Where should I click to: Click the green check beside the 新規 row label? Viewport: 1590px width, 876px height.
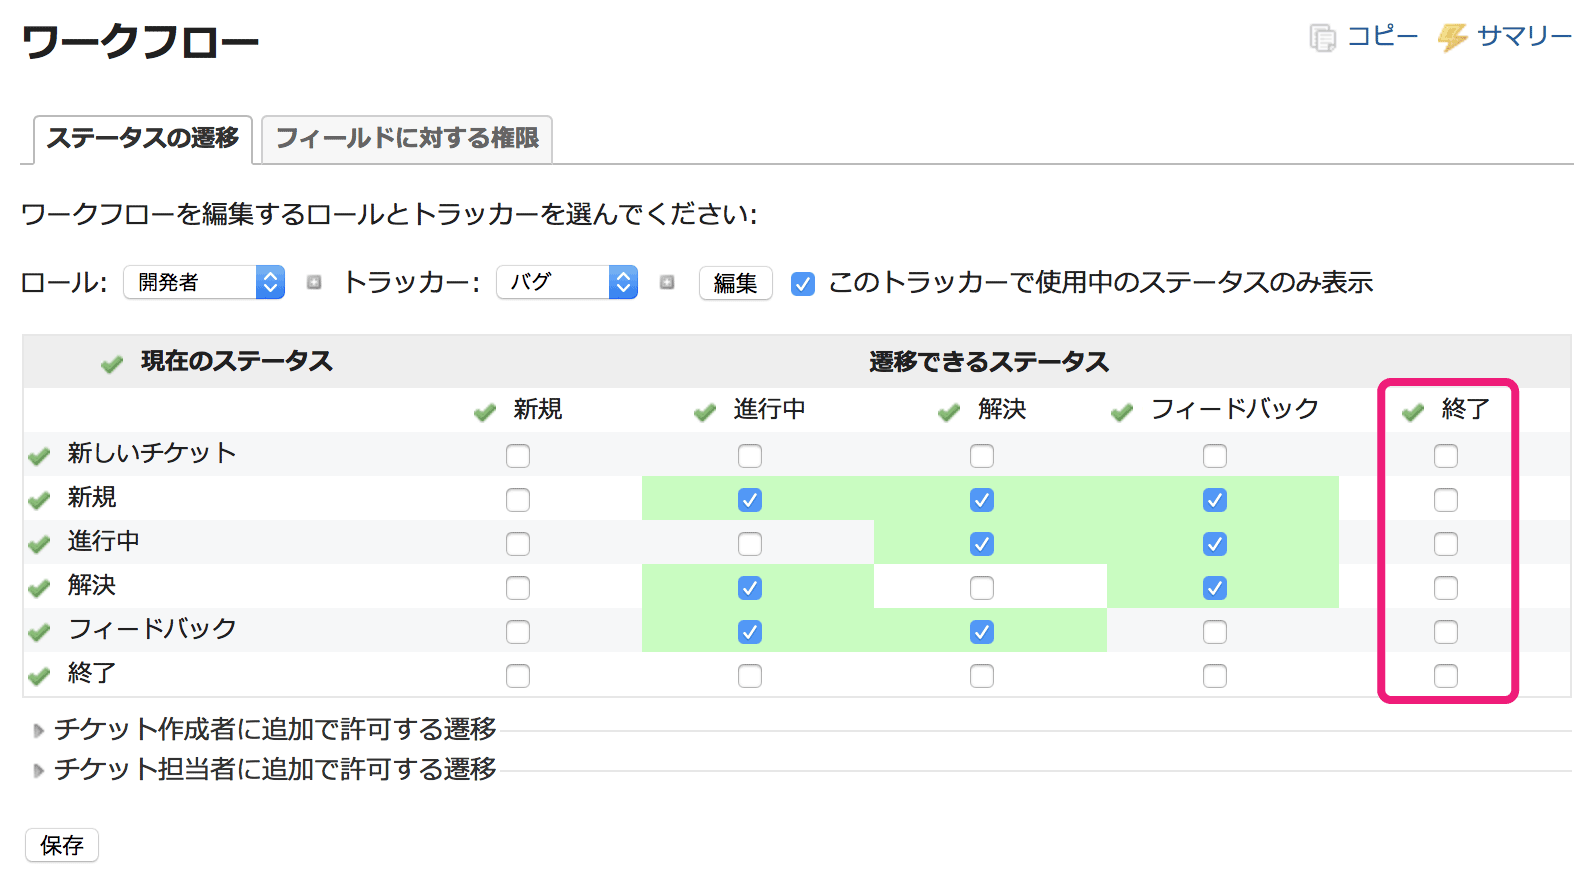(x=39, y=500)
